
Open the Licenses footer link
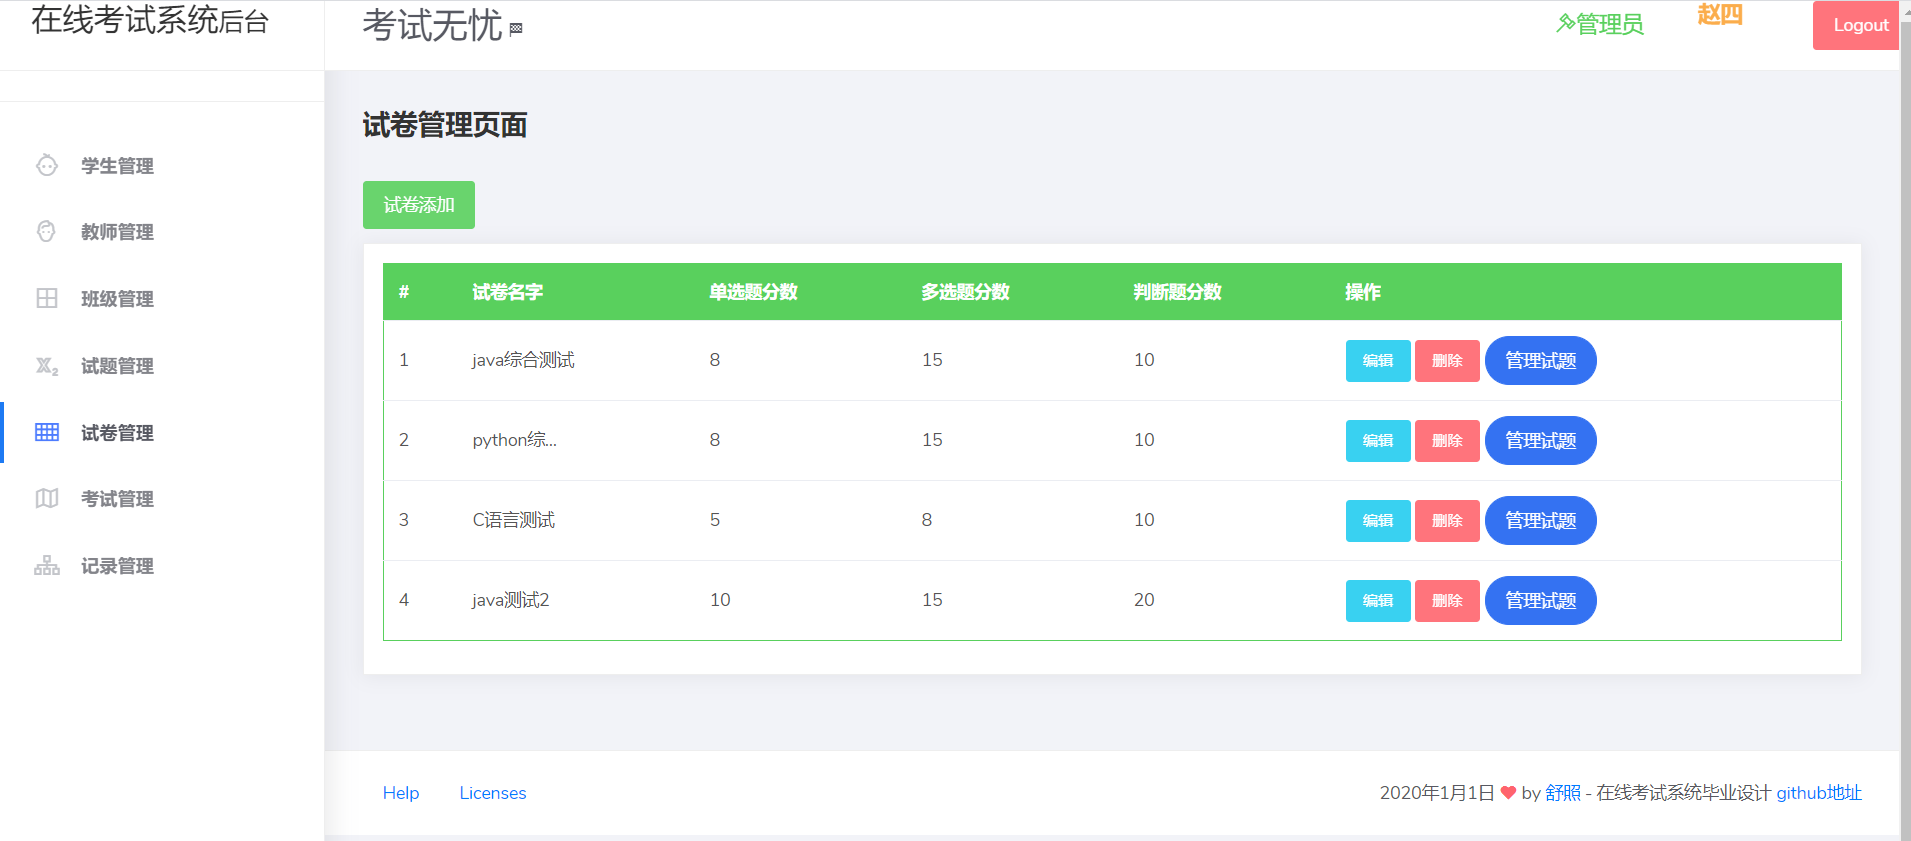tap(493, 793)
